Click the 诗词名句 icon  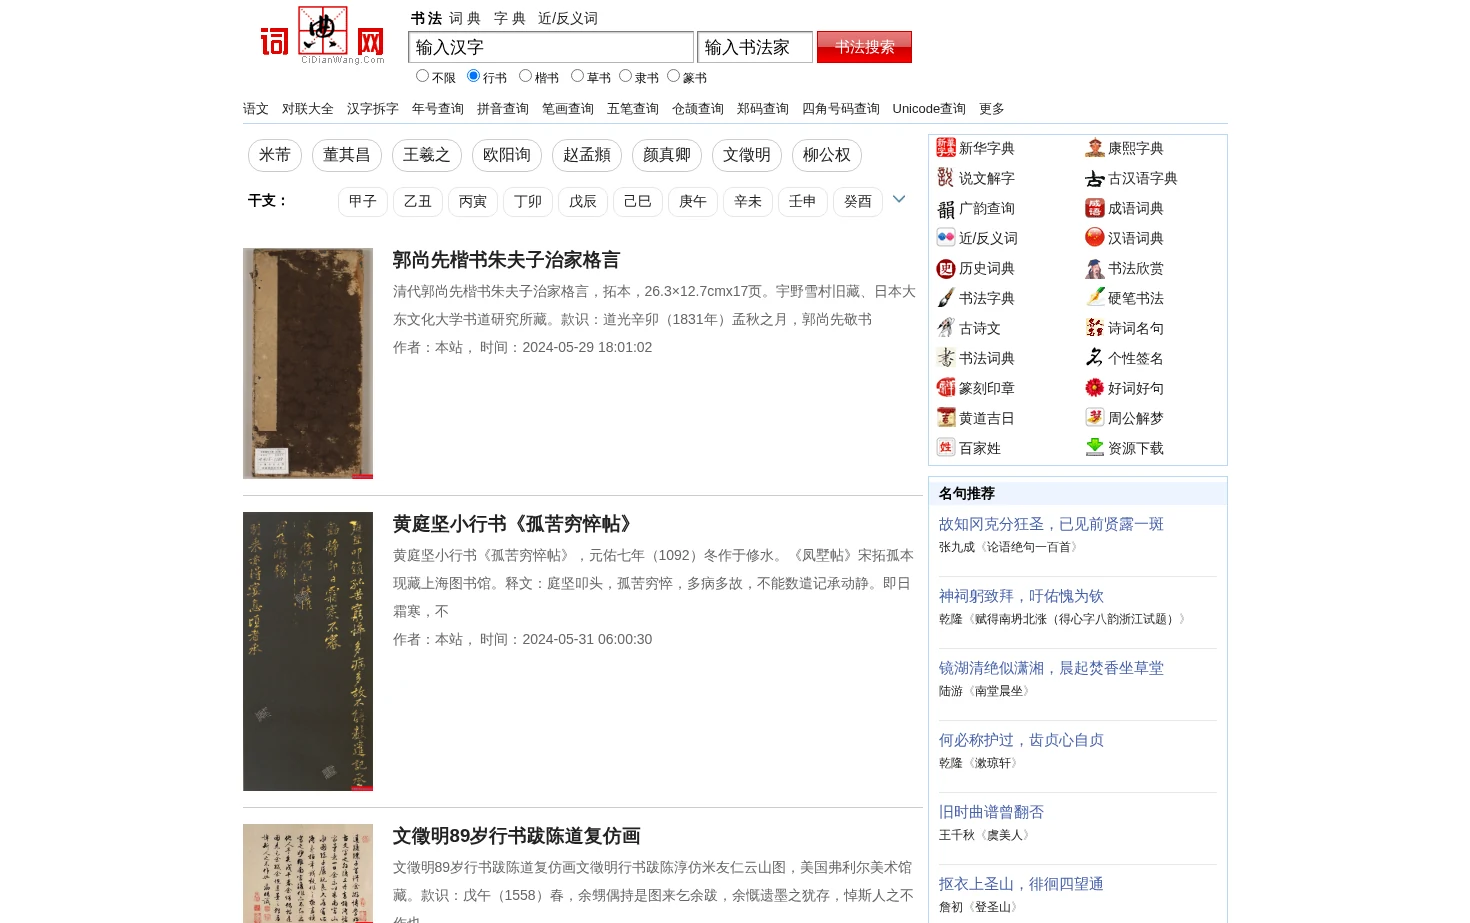1094,328
